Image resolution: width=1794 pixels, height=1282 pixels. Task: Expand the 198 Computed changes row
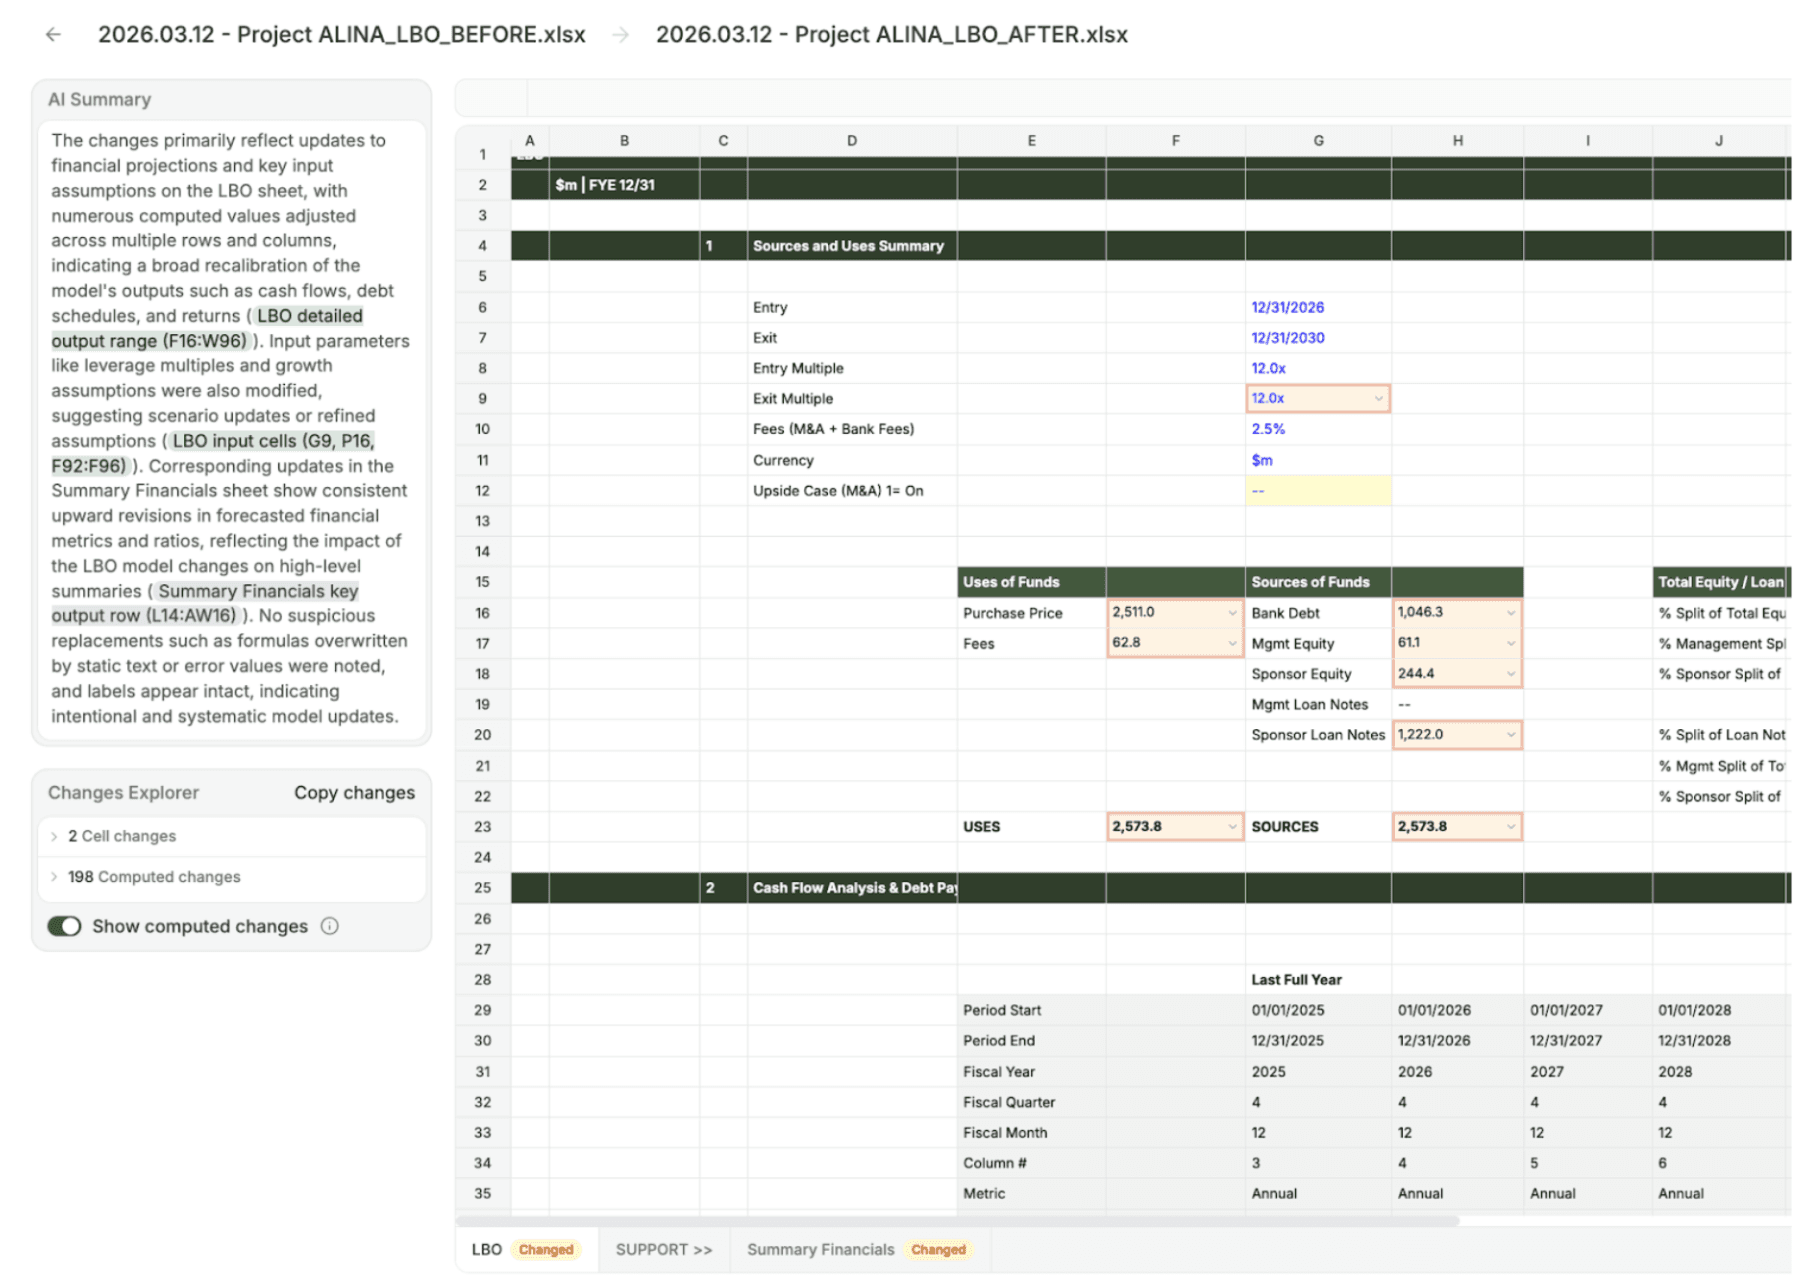click(232, 877)
